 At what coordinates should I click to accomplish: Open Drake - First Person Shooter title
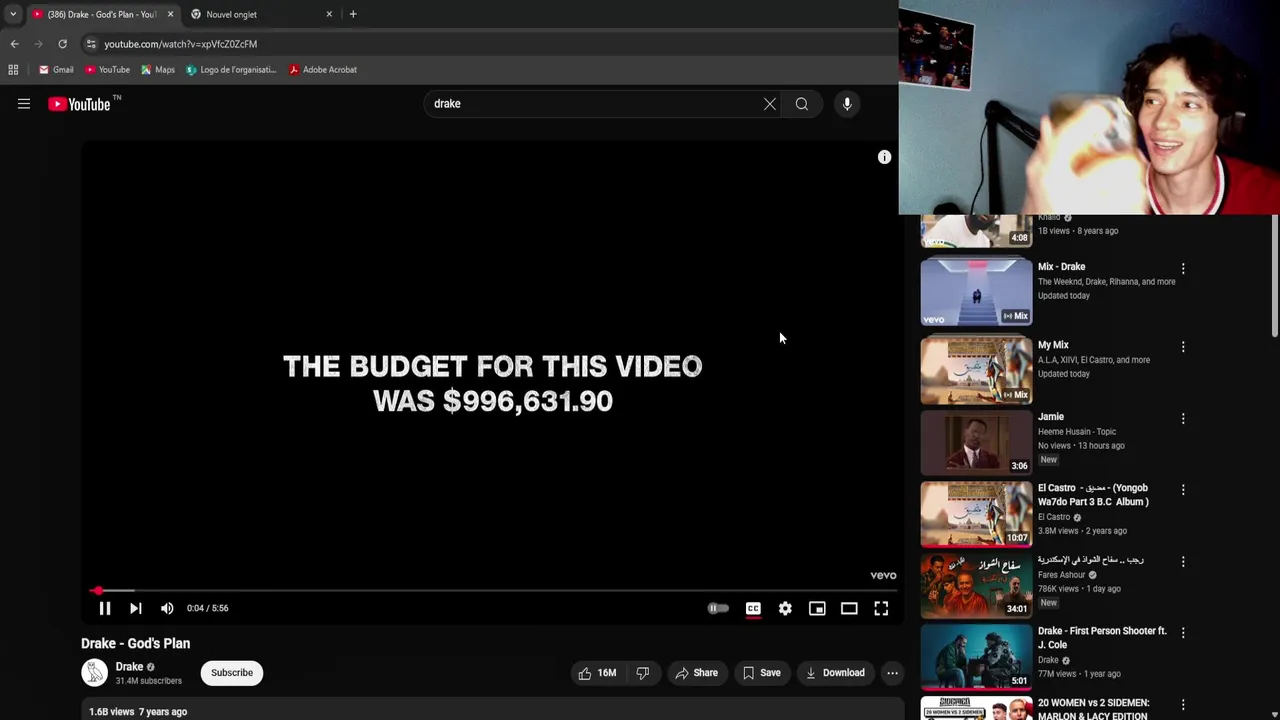pyautogui.click(x=1102, y=638)
